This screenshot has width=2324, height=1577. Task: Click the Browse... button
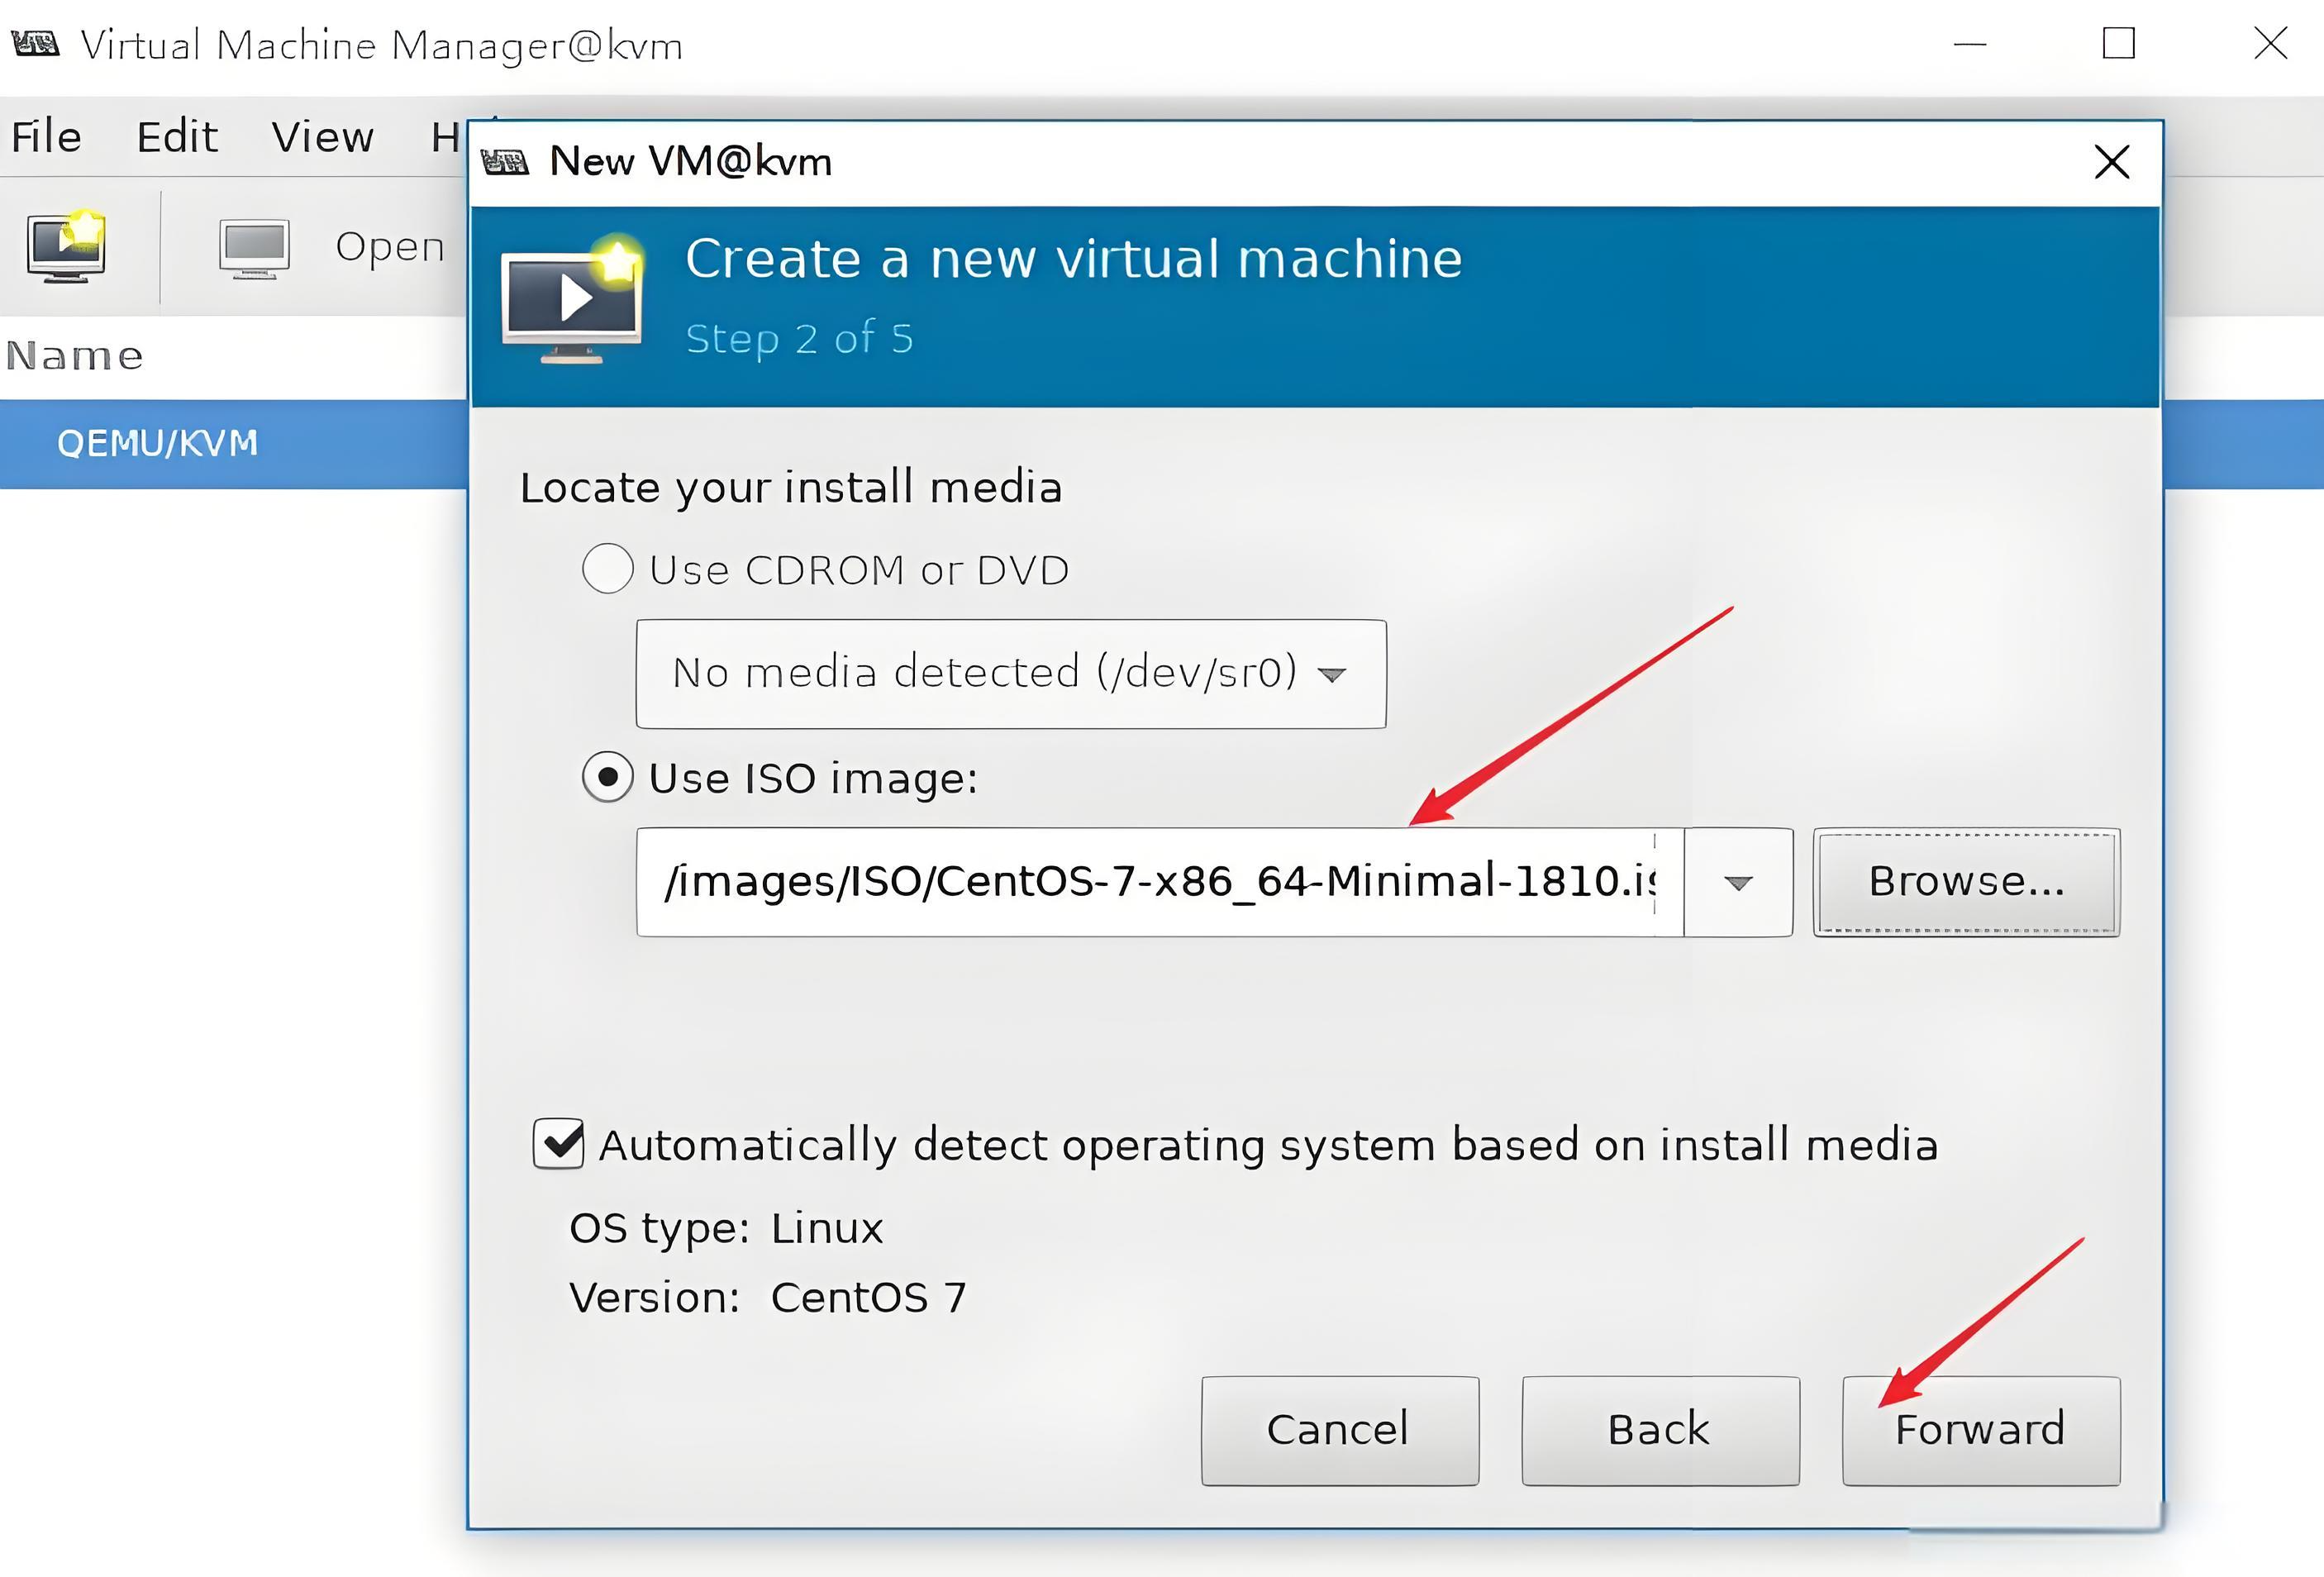[1965, 882]
